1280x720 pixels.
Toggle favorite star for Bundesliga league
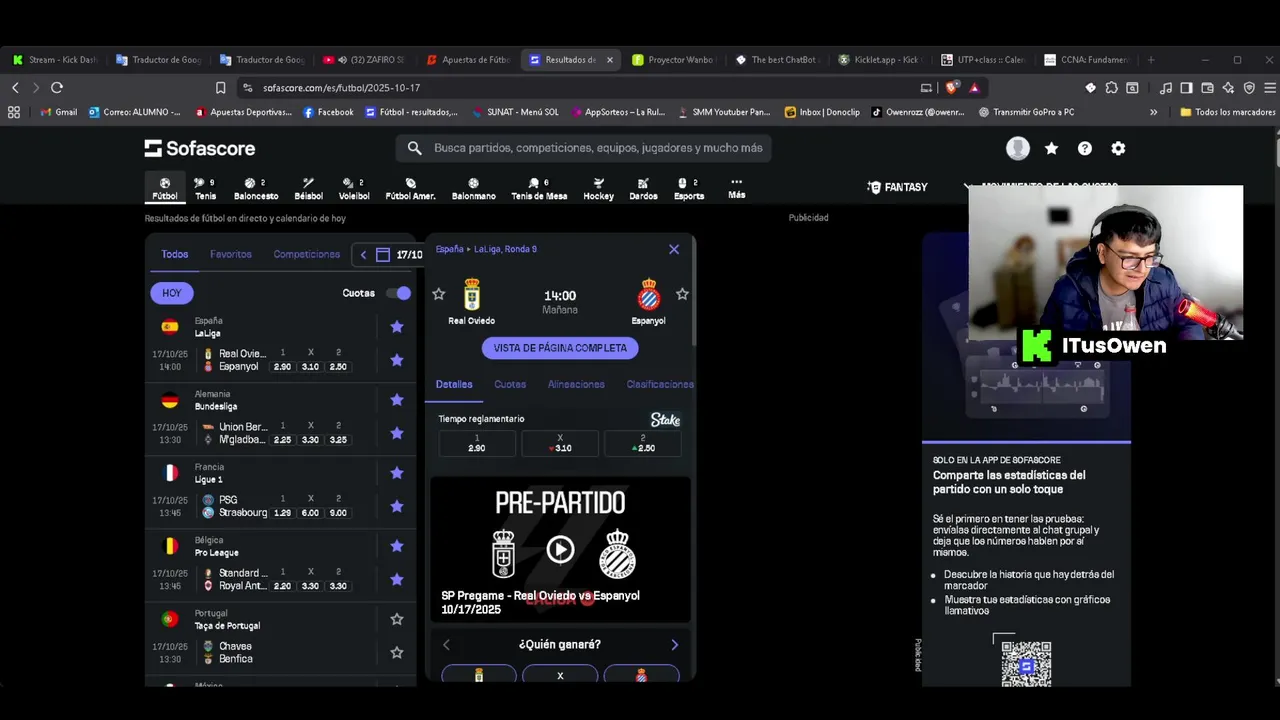[x=397, y=400]
